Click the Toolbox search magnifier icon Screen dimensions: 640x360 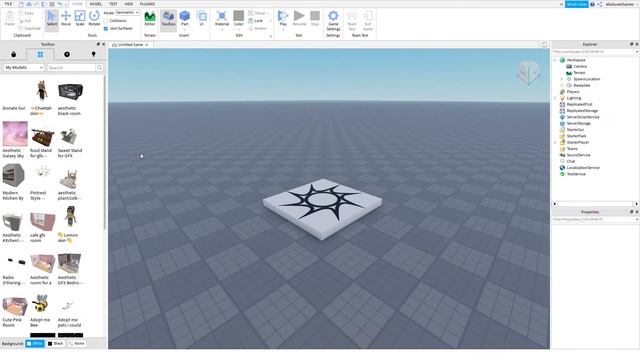(99, 67)
